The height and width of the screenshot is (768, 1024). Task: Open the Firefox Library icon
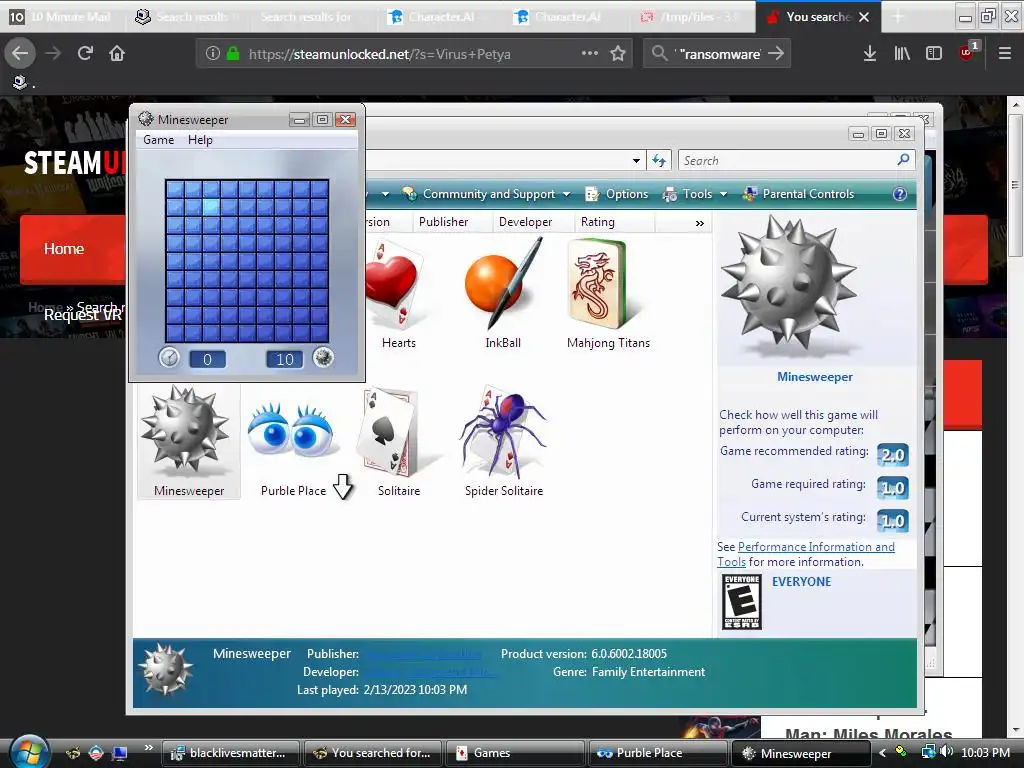click(902, 54)
